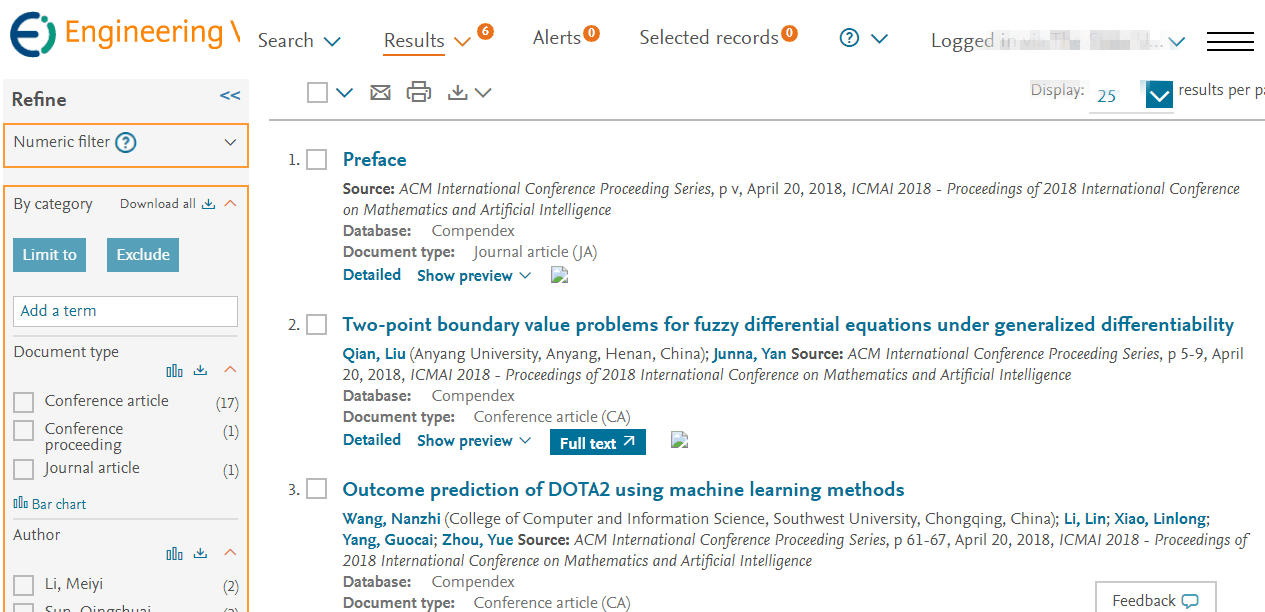This screenshot has width=1265, height=612.
Task: Open the Numeric filter help icon
Action: [125, 143]
